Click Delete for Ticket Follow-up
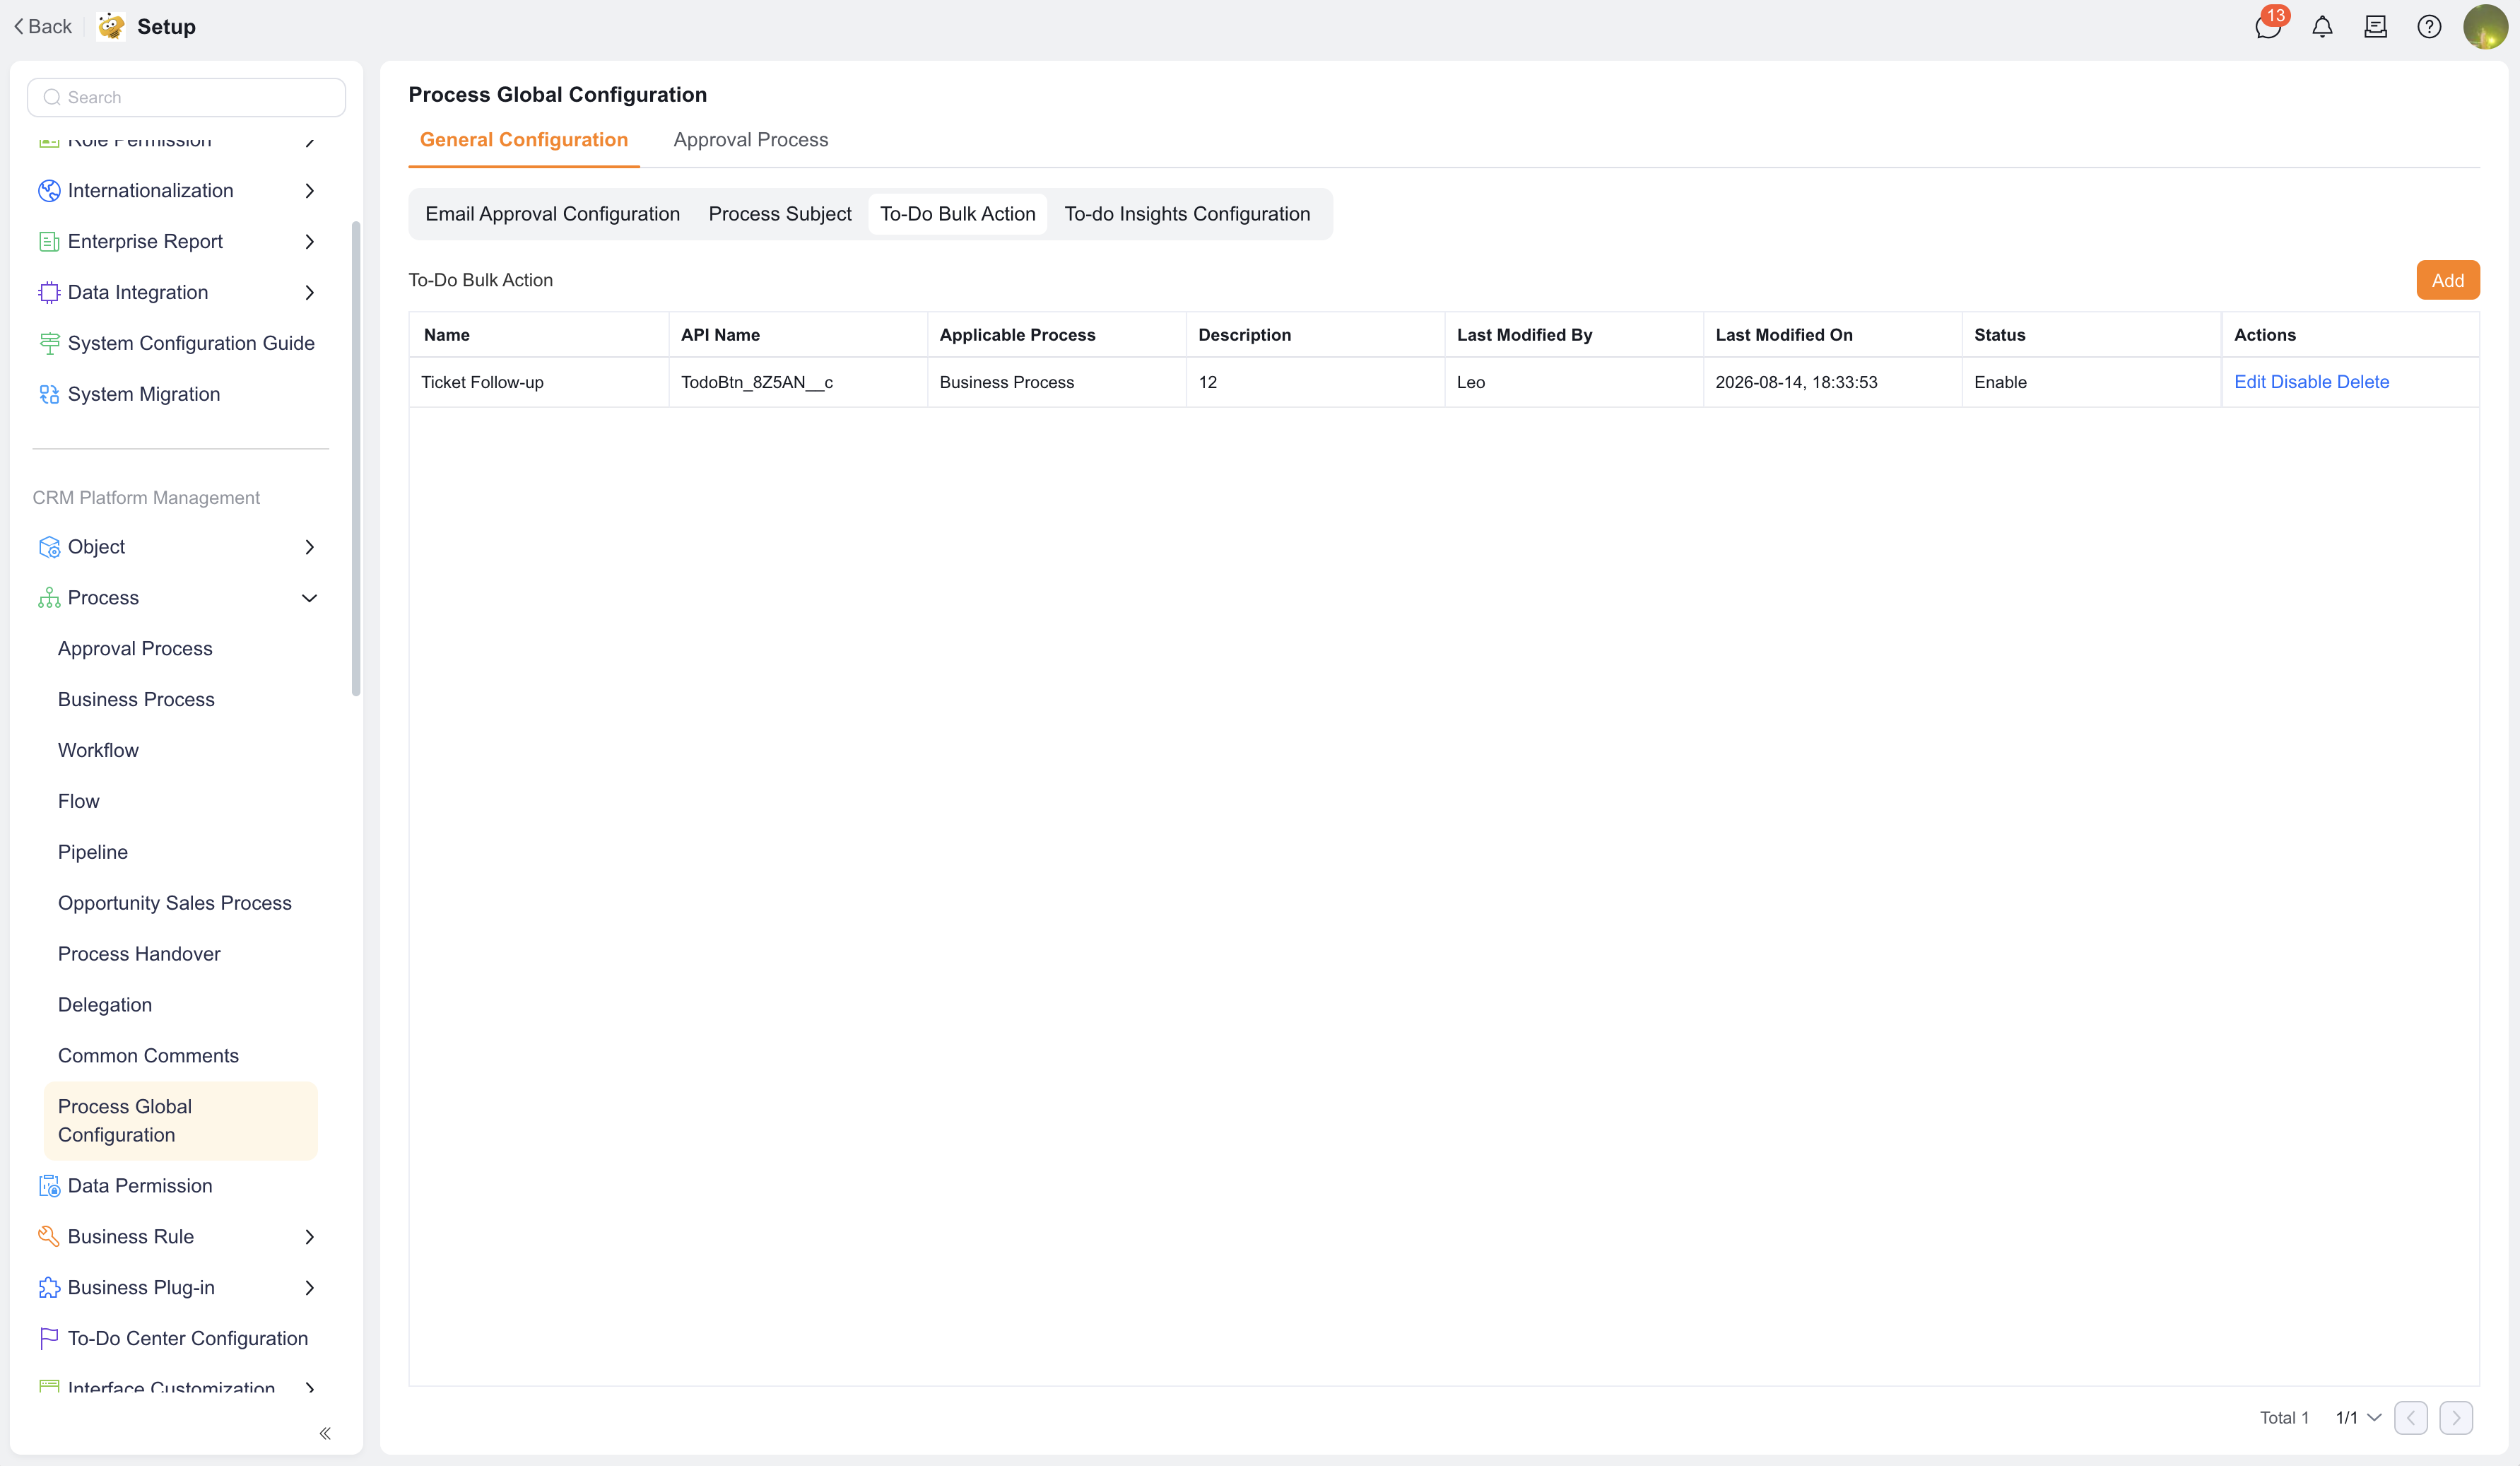The width and height of the screenshot is (2520, 1466). tap(2363, 382)
